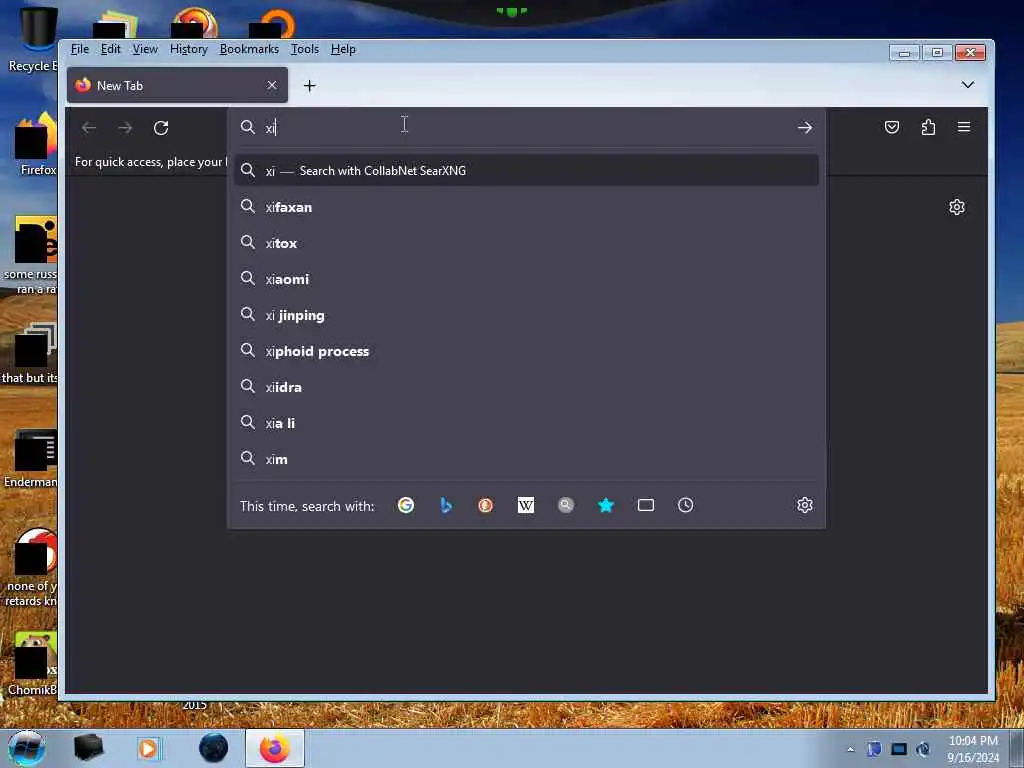Open the Edit menu
1024x768 pixels.
click(x=110, y=50)
